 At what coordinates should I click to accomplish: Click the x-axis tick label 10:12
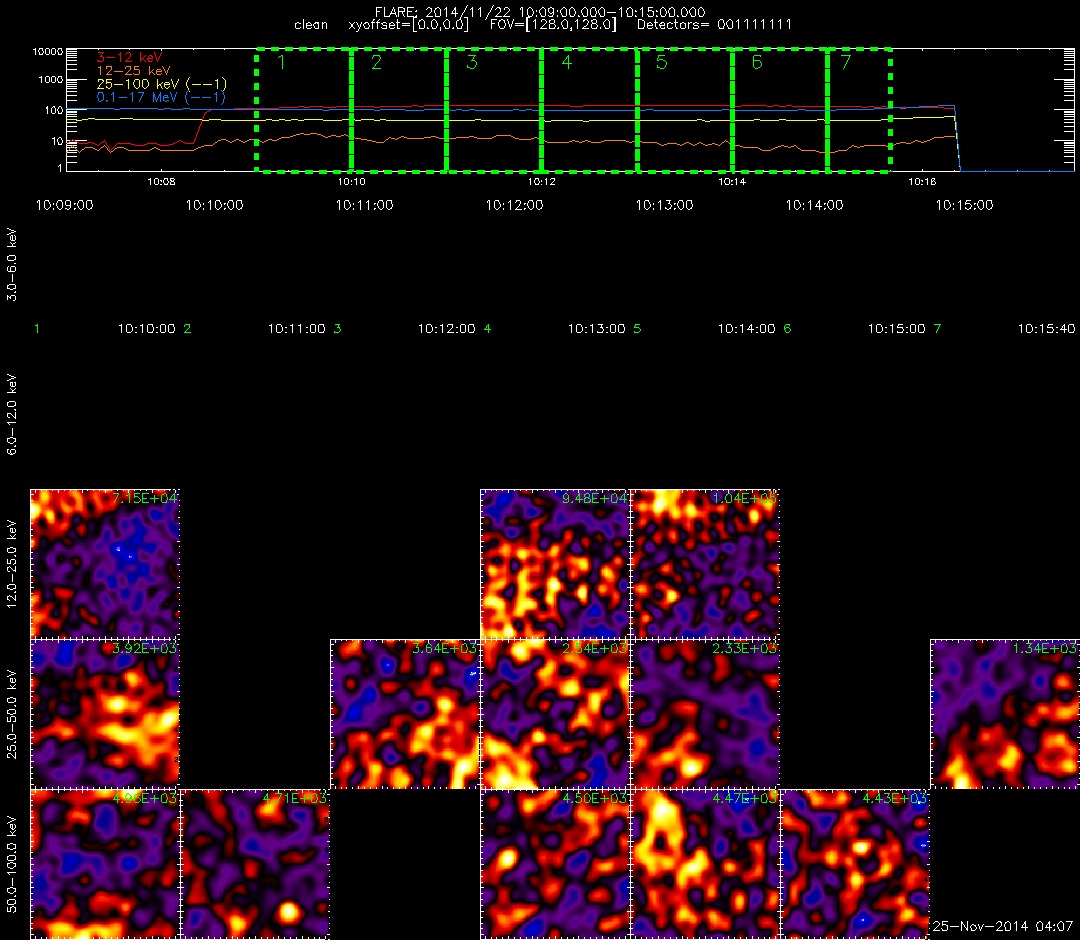(542, 182)
